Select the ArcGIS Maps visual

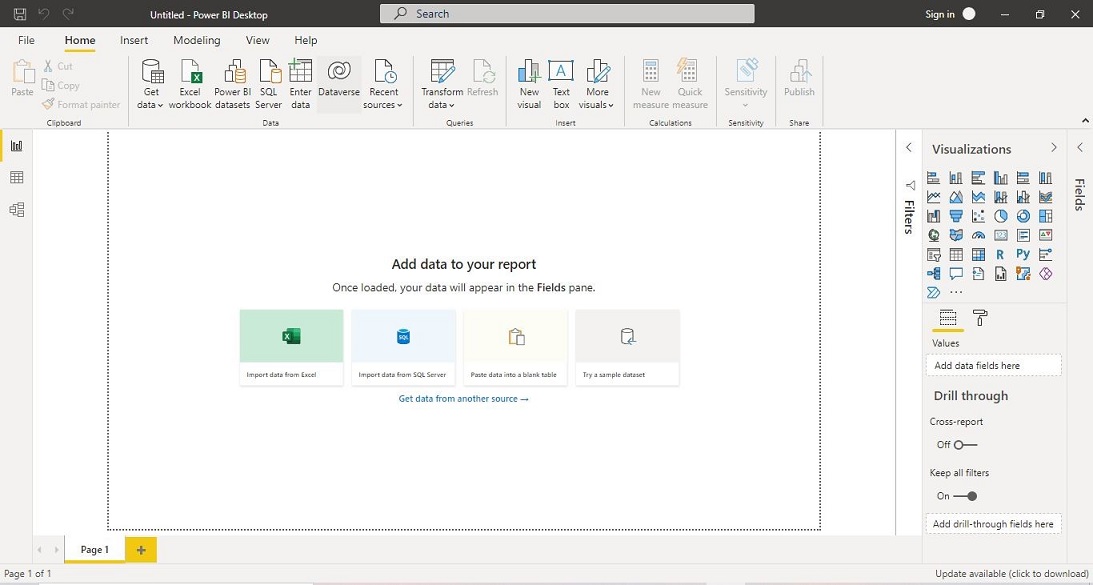tap(1023, 273)
